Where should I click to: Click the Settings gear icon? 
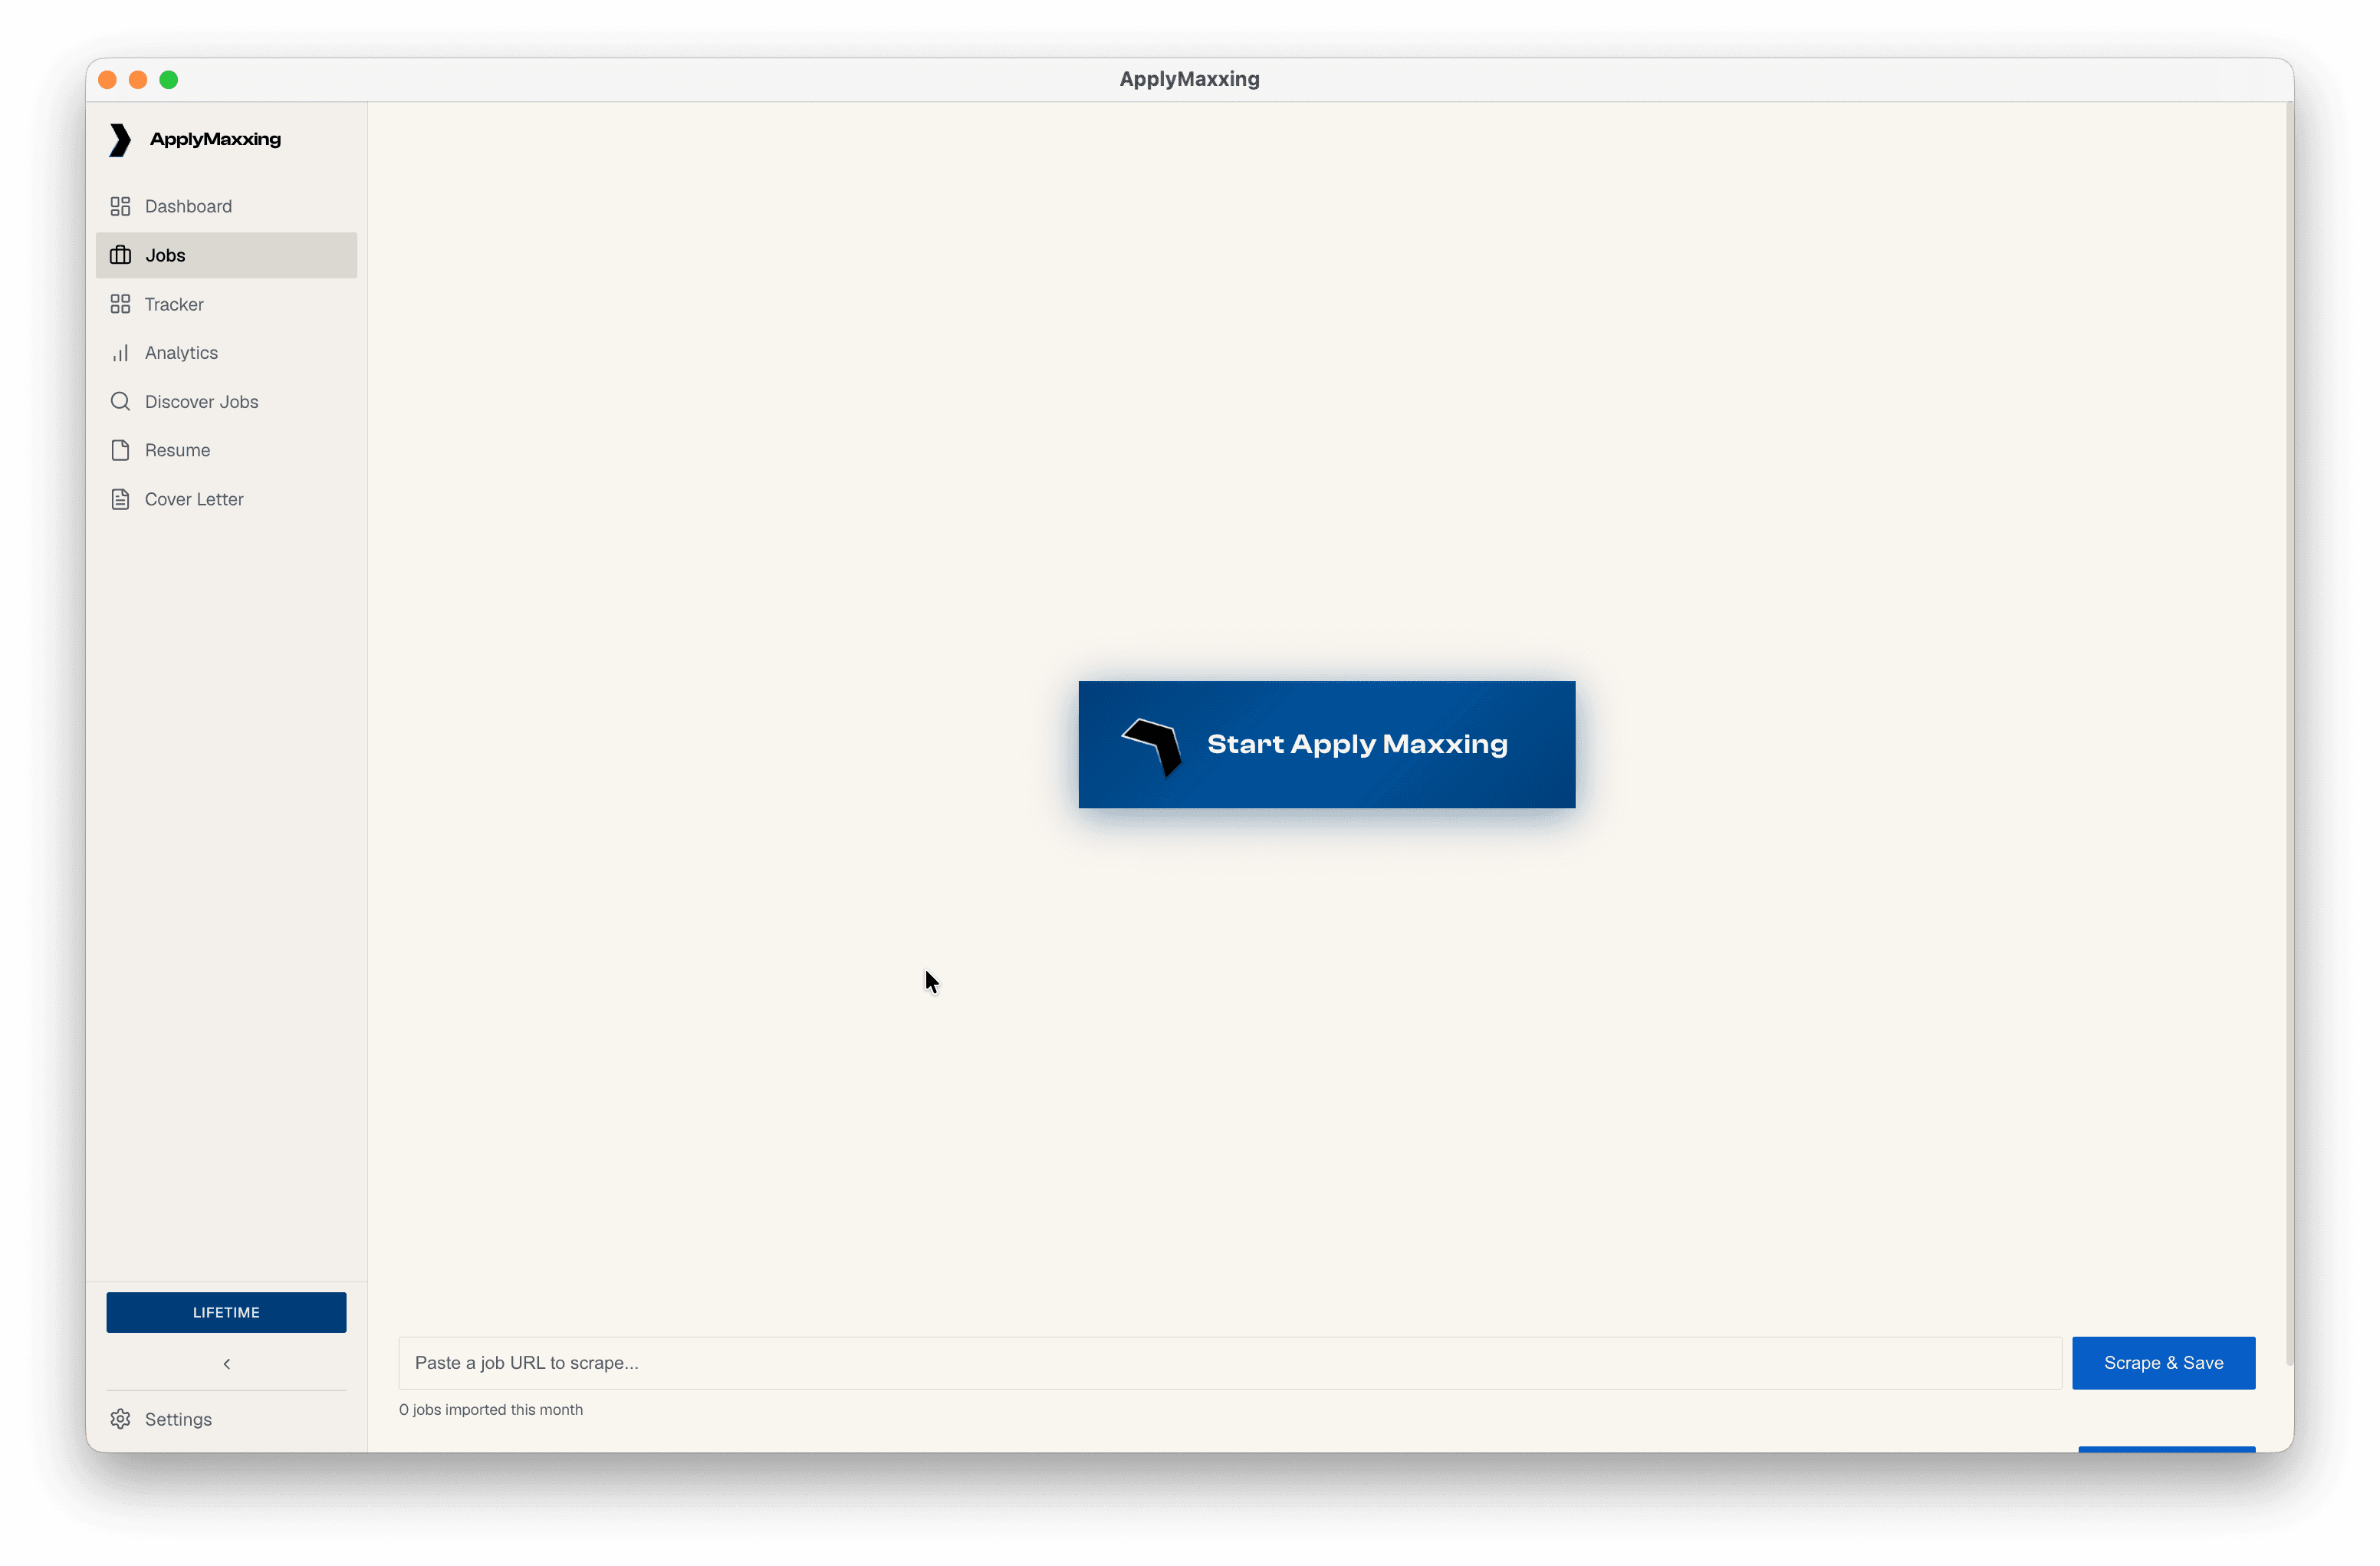(x=120, y=1419)
